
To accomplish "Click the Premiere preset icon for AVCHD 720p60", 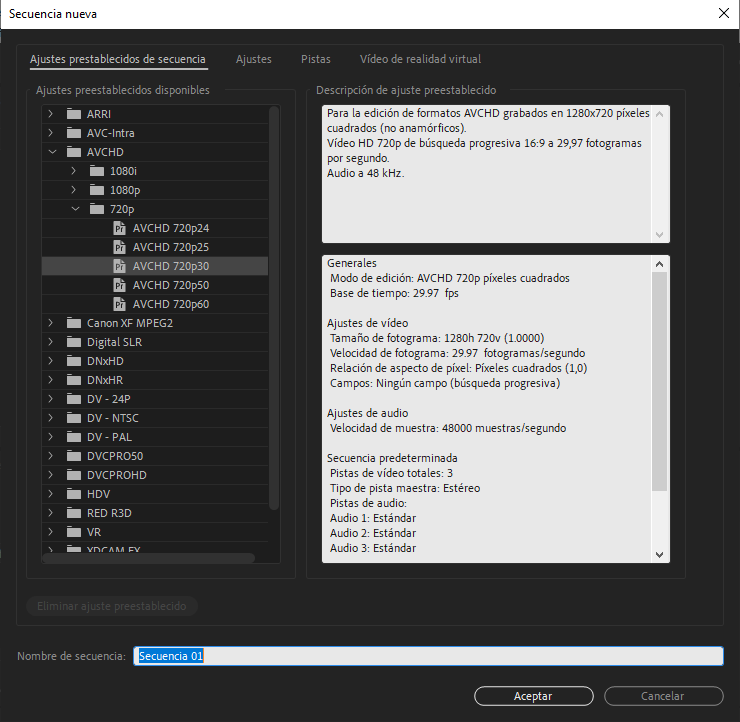I will [119, 304].
